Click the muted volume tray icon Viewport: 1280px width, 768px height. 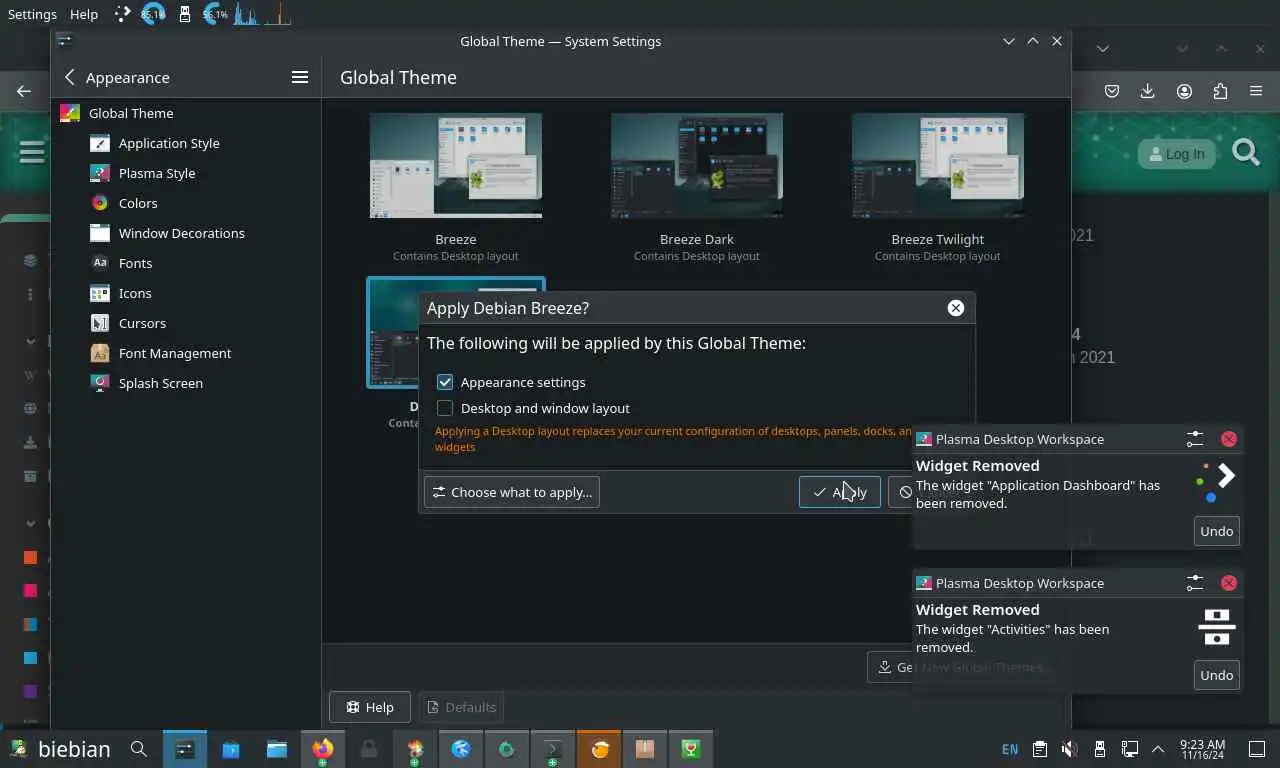coord(1069,749)
